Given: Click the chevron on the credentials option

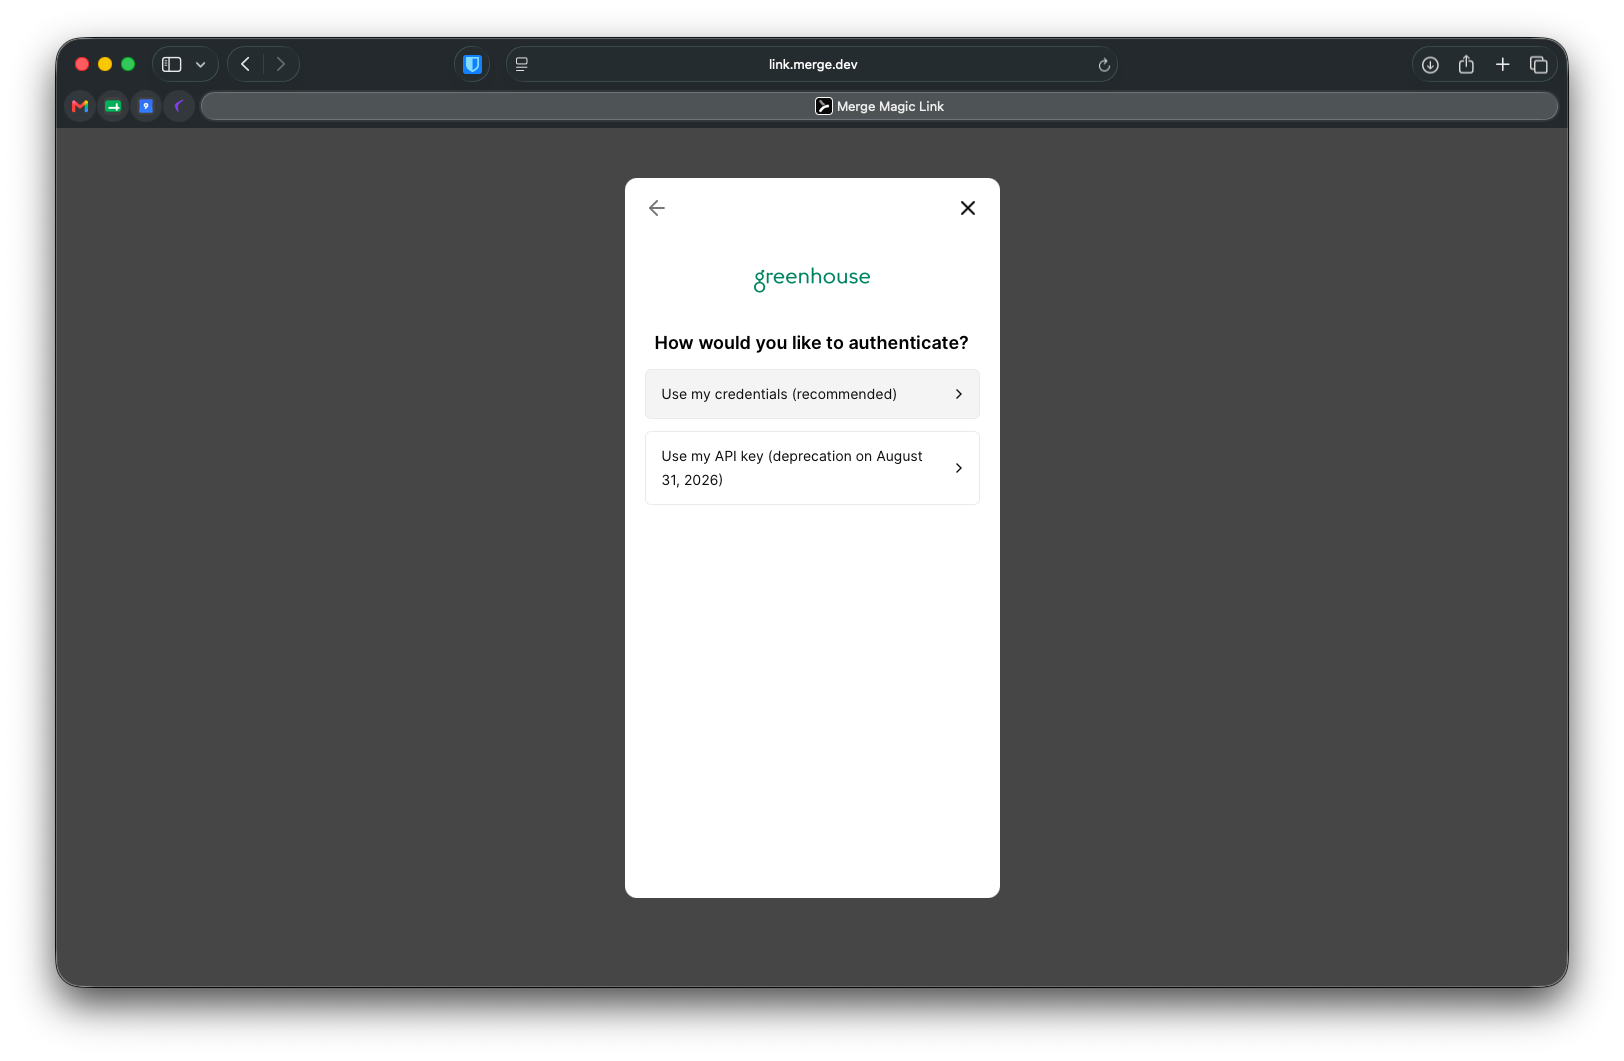Looking at the screenshot, I should [959, 394].
